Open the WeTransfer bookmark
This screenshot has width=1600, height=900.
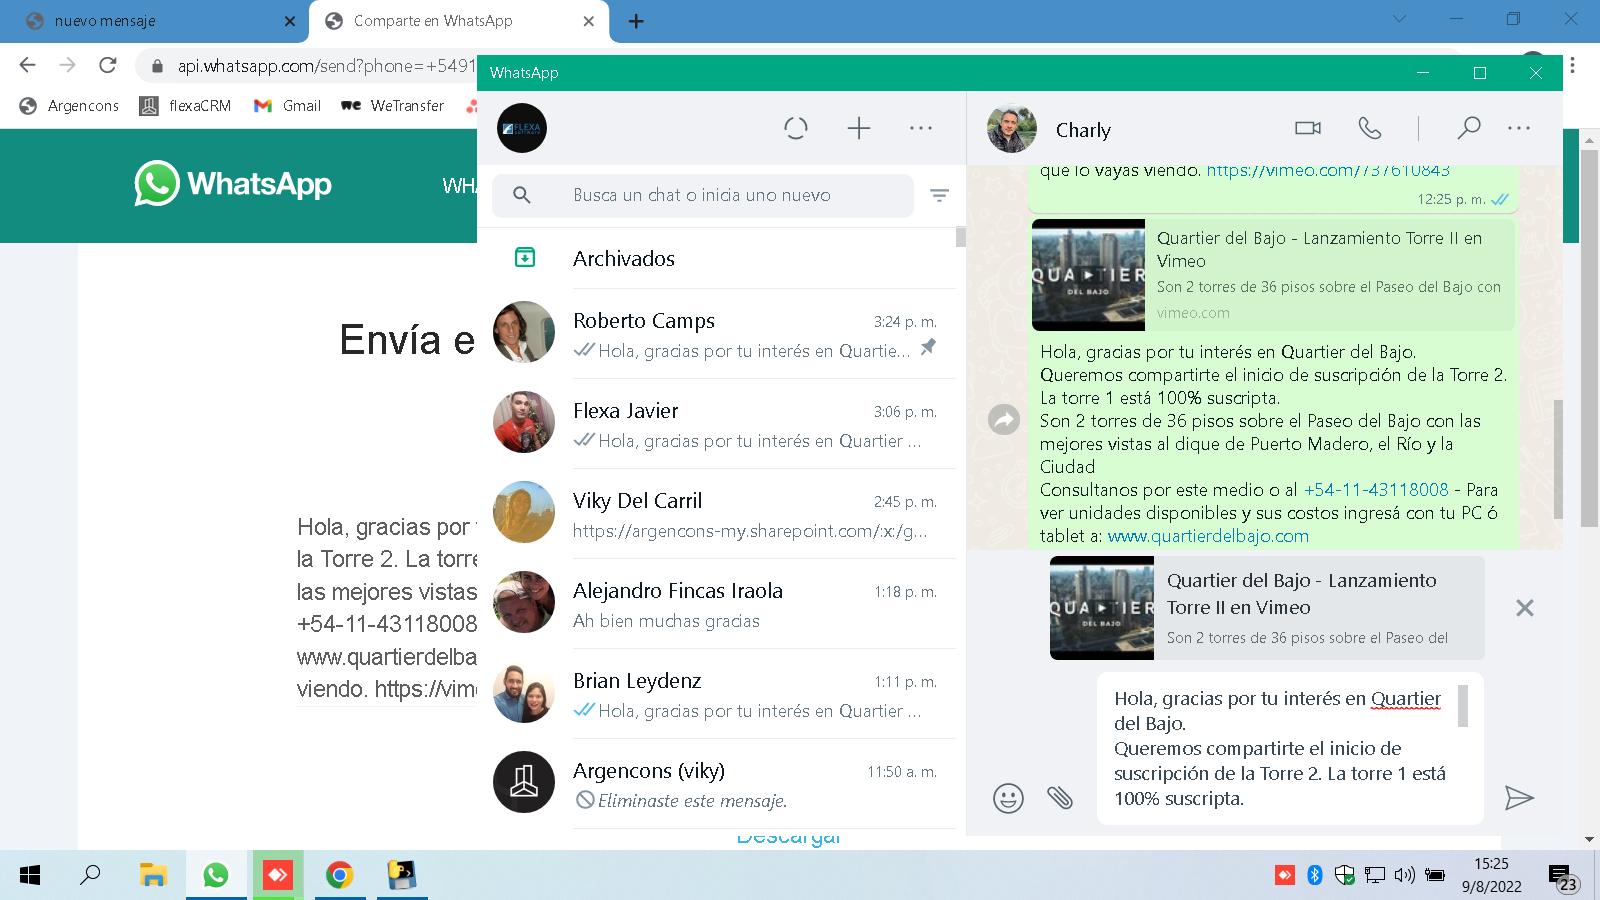tap(393, 105)
